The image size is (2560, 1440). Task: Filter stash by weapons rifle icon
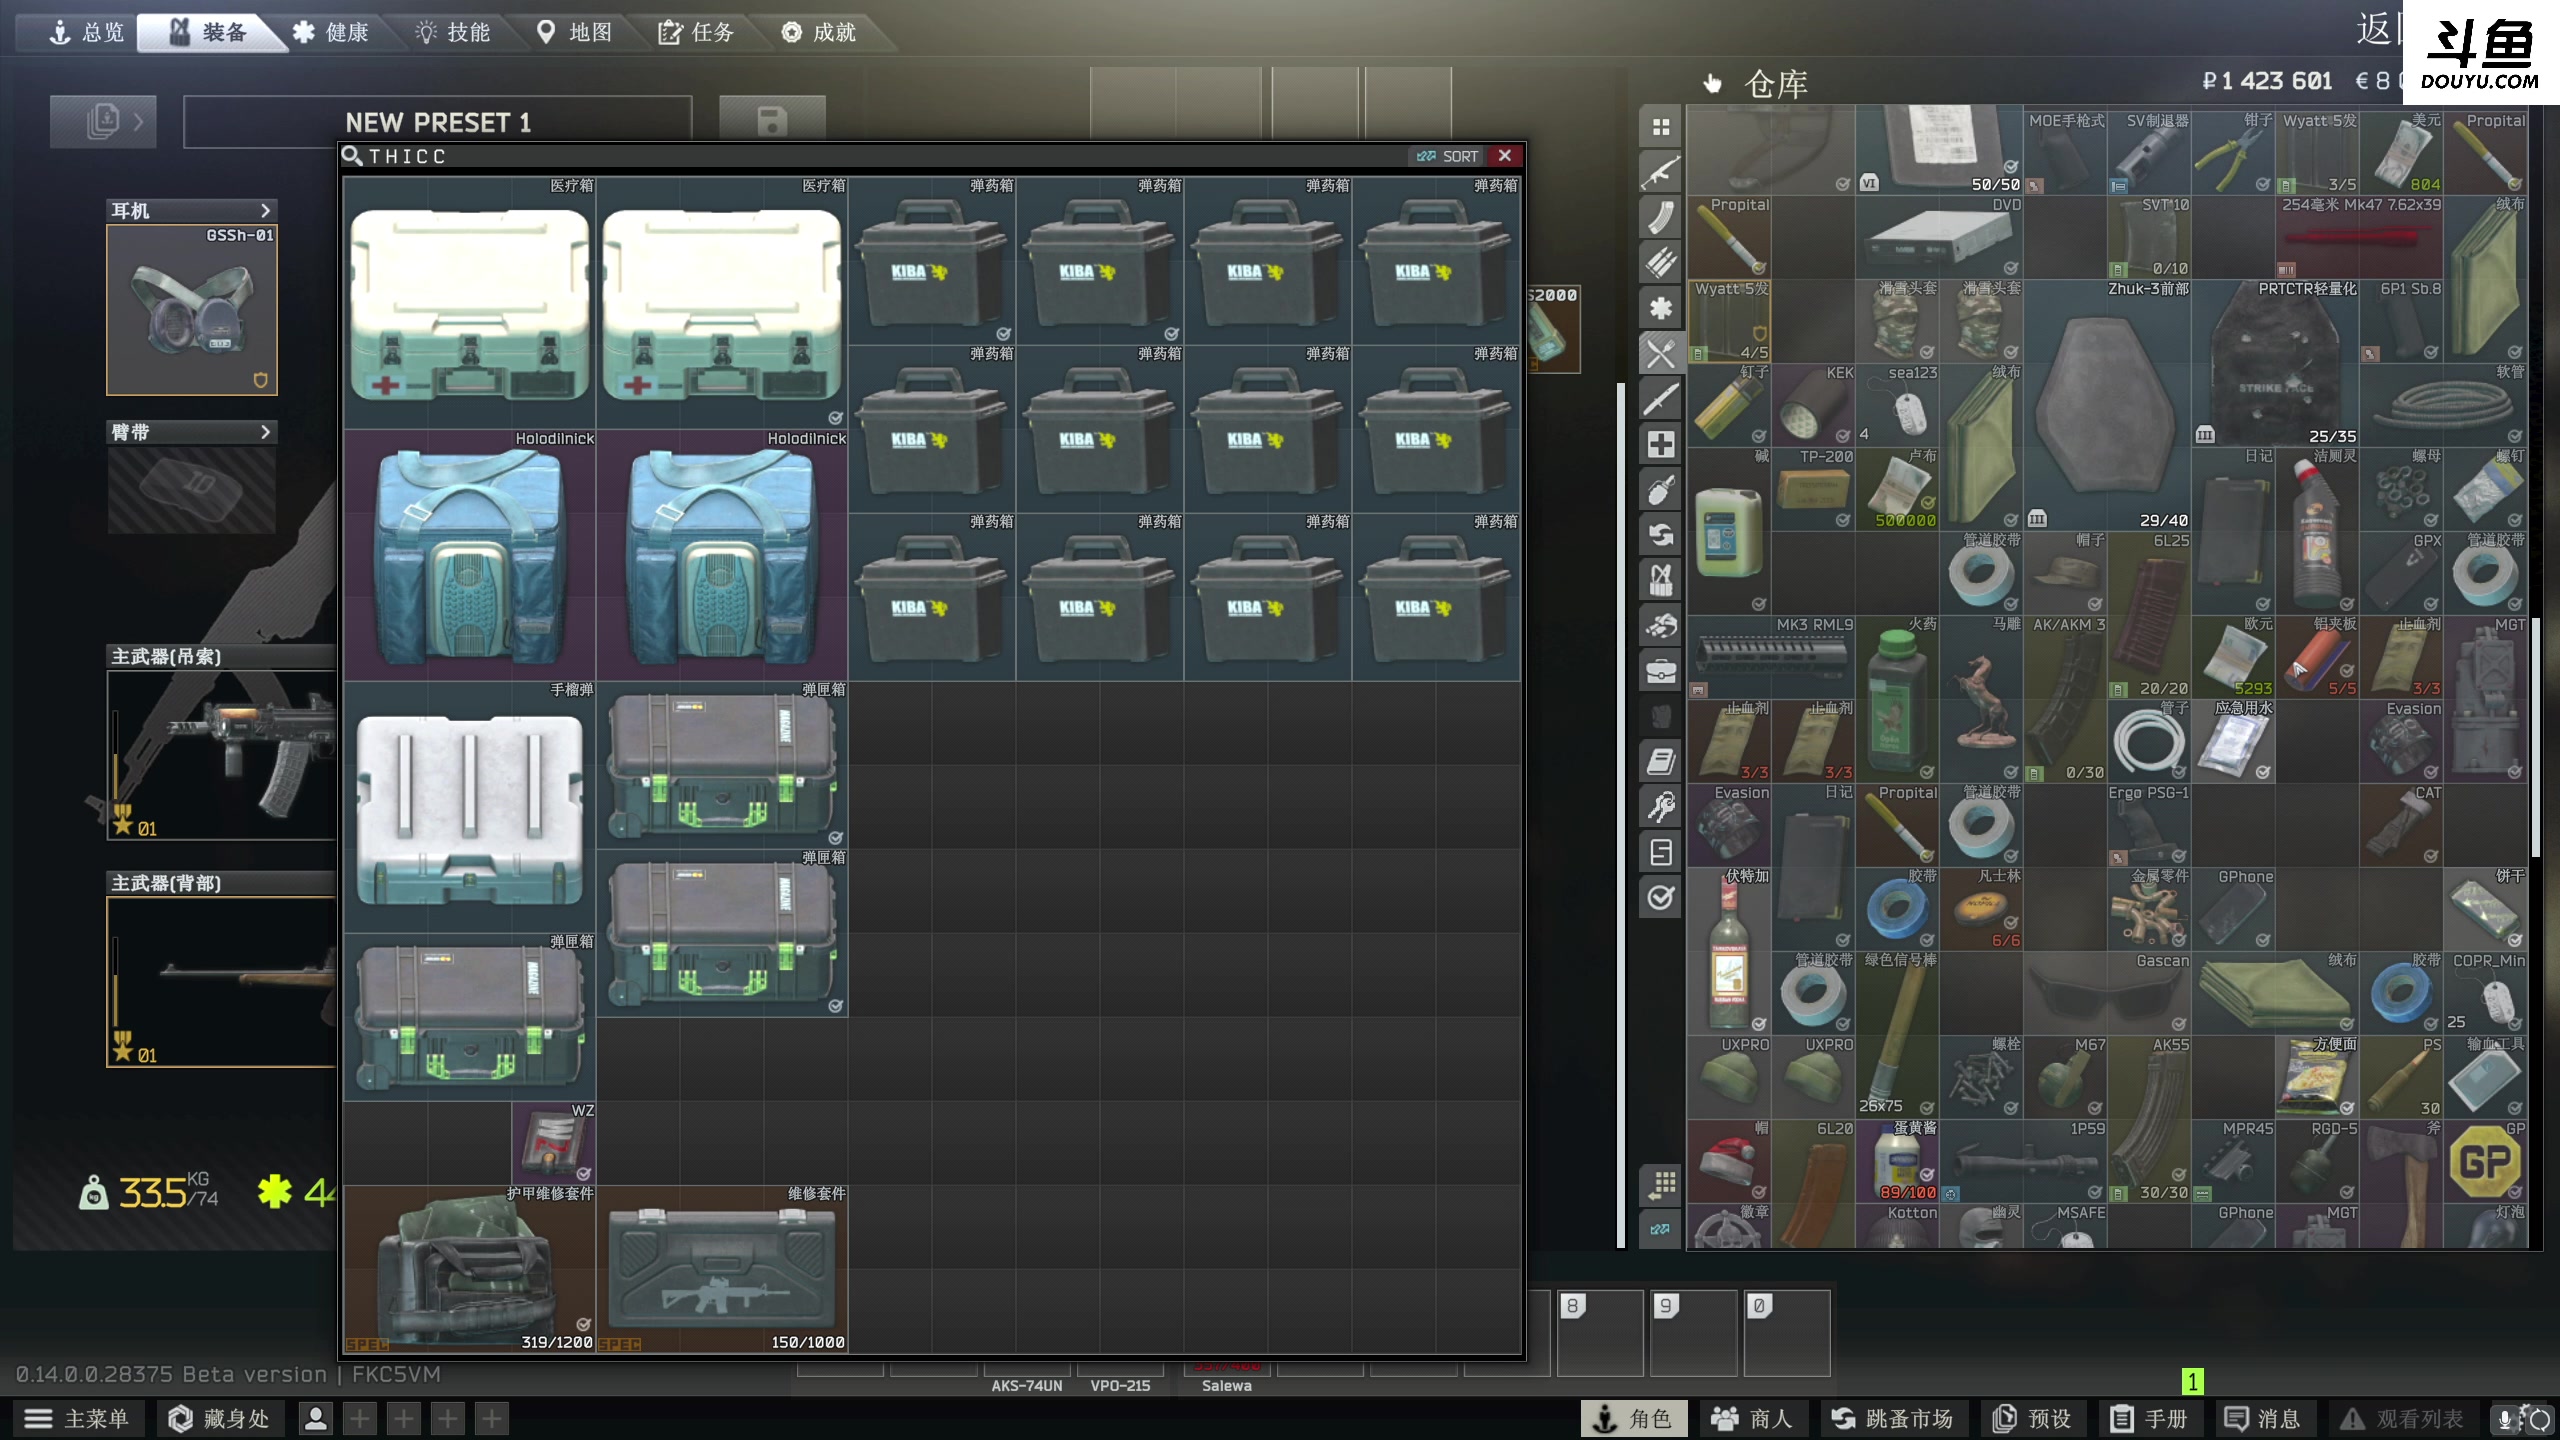point(1661,172)
